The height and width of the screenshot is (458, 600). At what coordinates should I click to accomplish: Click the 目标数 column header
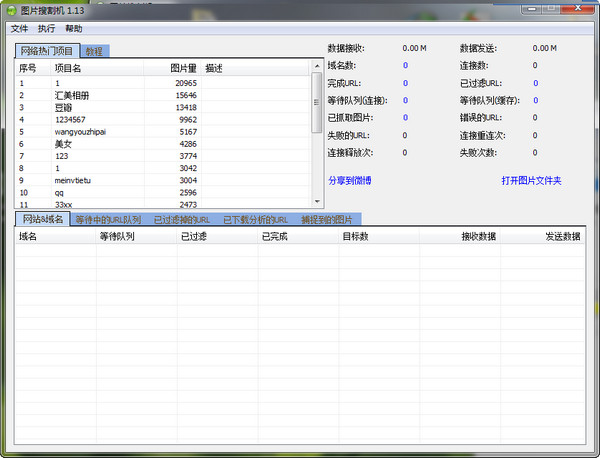pos(379,236)
